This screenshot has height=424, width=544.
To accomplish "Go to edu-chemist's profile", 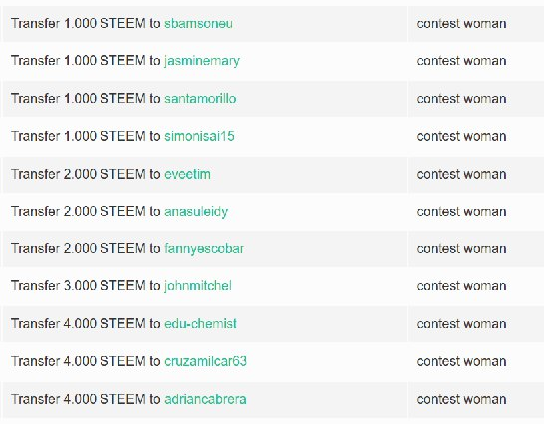I will (x=200, y=323).
